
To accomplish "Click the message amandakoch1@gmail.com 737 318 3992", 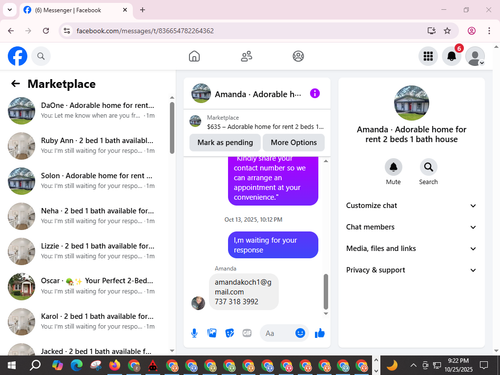I will tap(244, 292).
